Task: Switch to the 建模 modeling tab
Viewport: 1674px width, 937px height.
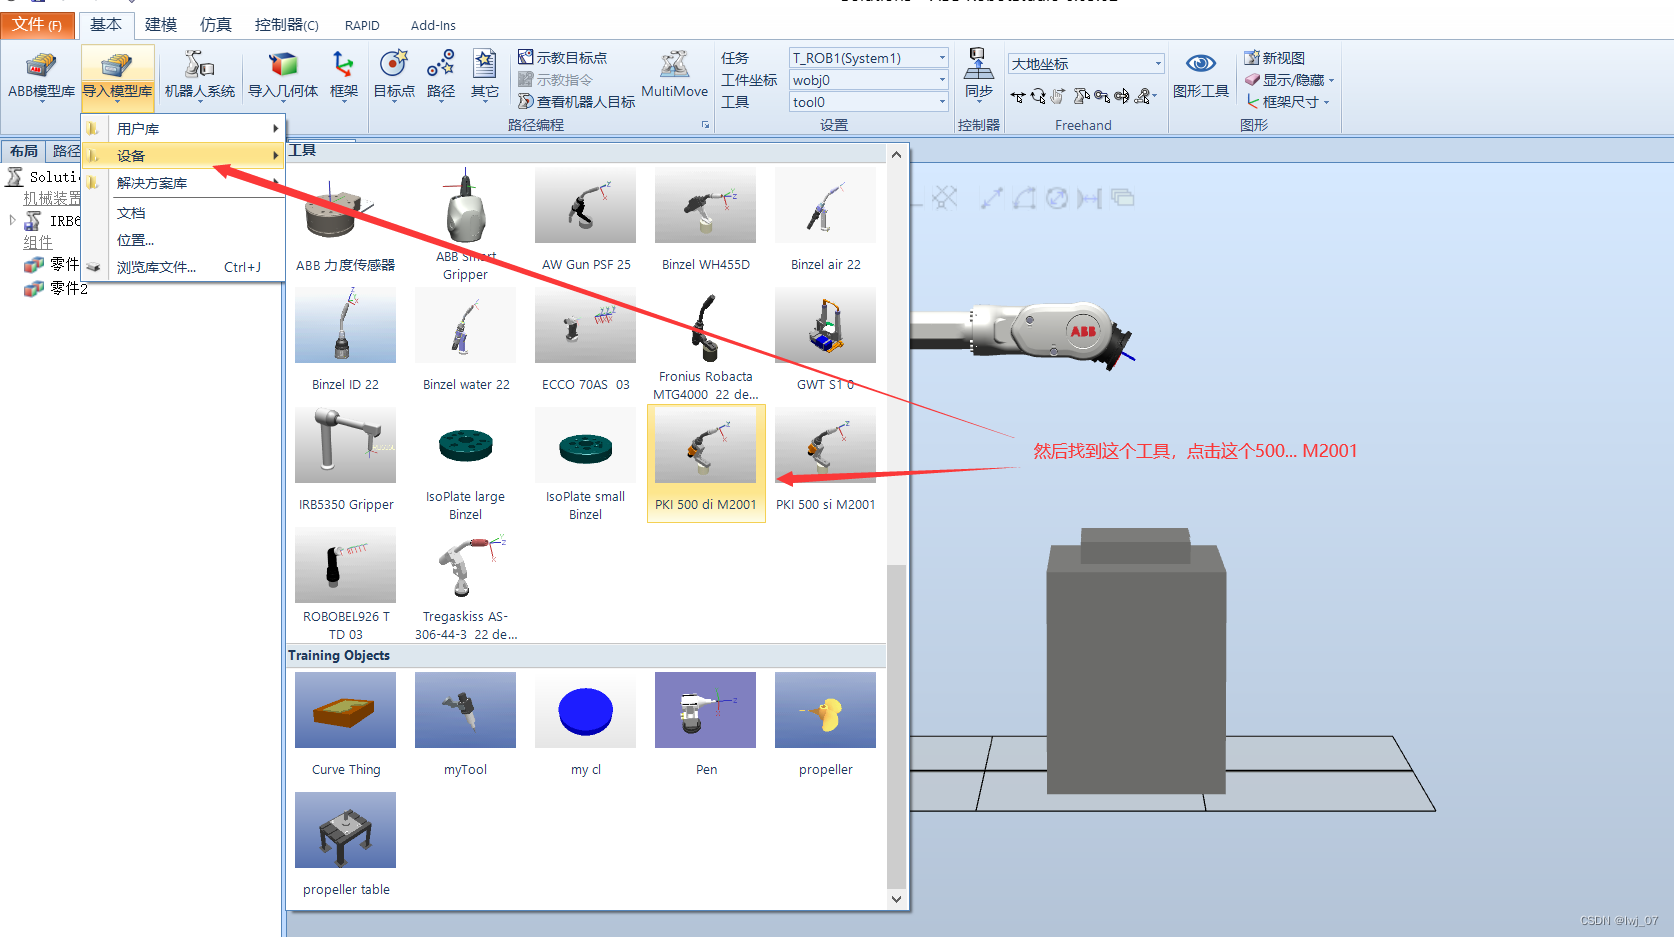Action: click(x=161, y=25)
